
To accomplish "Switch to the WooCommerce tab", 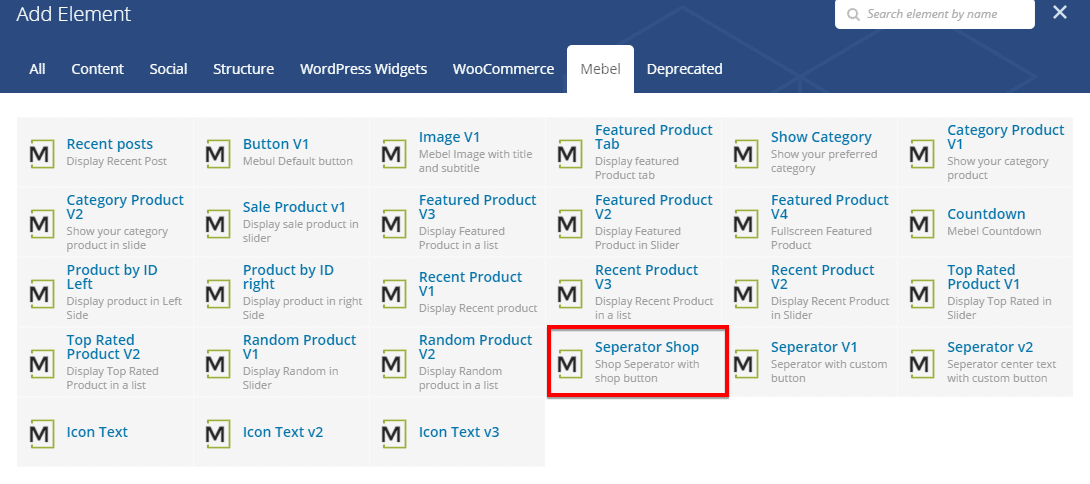I will click(x=503, y=69).
